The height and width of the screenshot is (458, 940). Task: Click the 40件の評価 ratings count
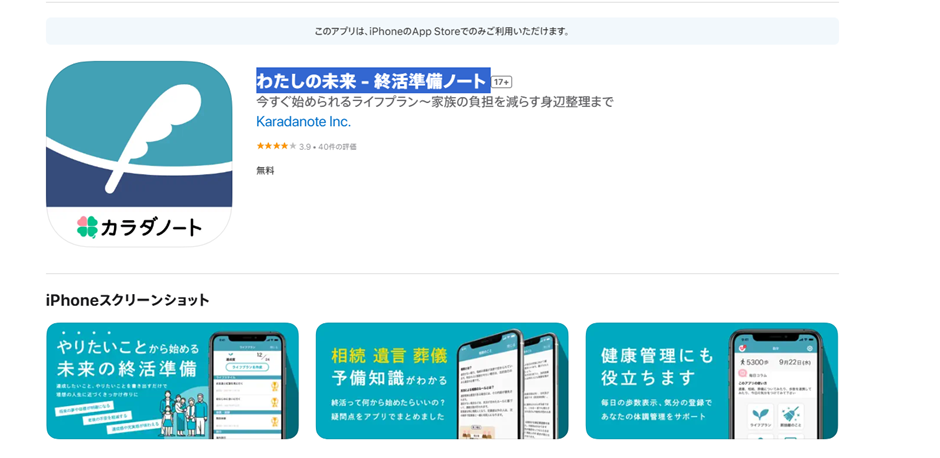point(337,147)
